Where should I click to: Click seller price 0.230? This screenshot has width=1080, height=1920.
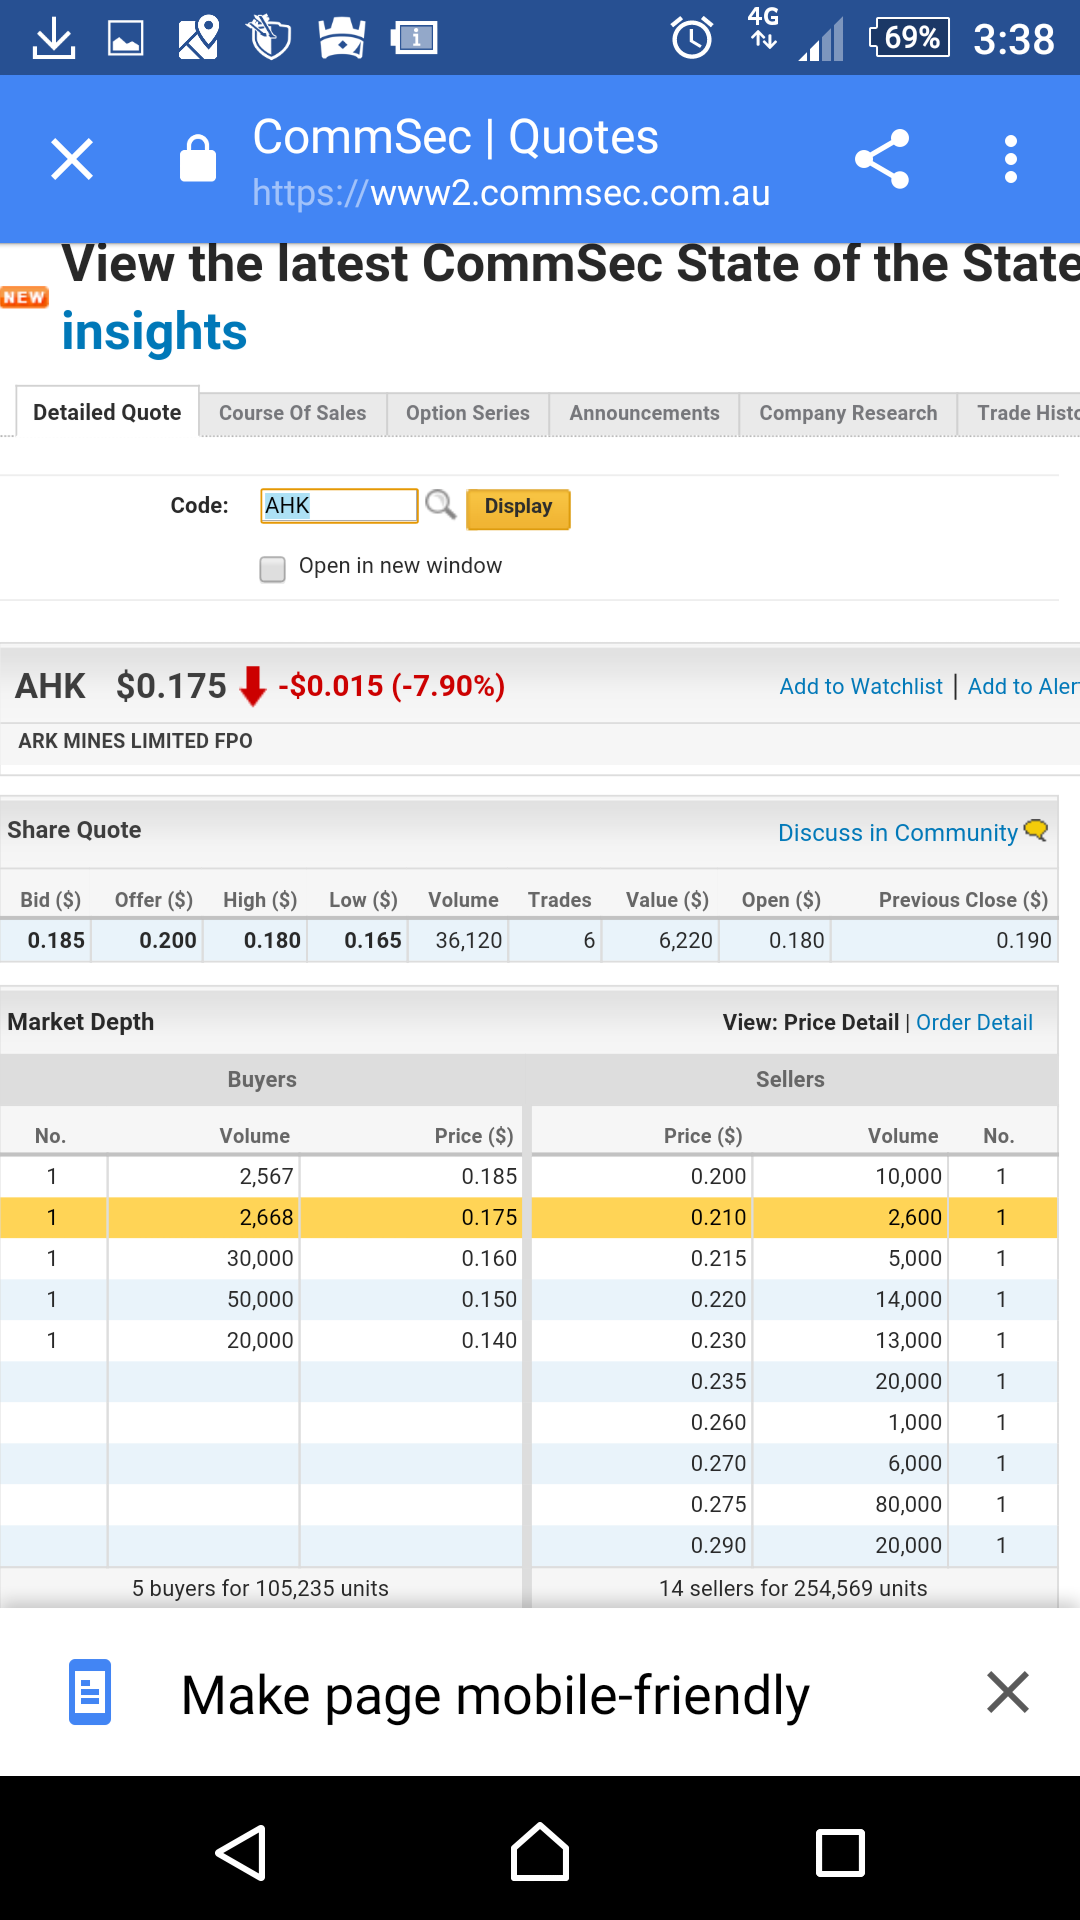pos(719,1340)
